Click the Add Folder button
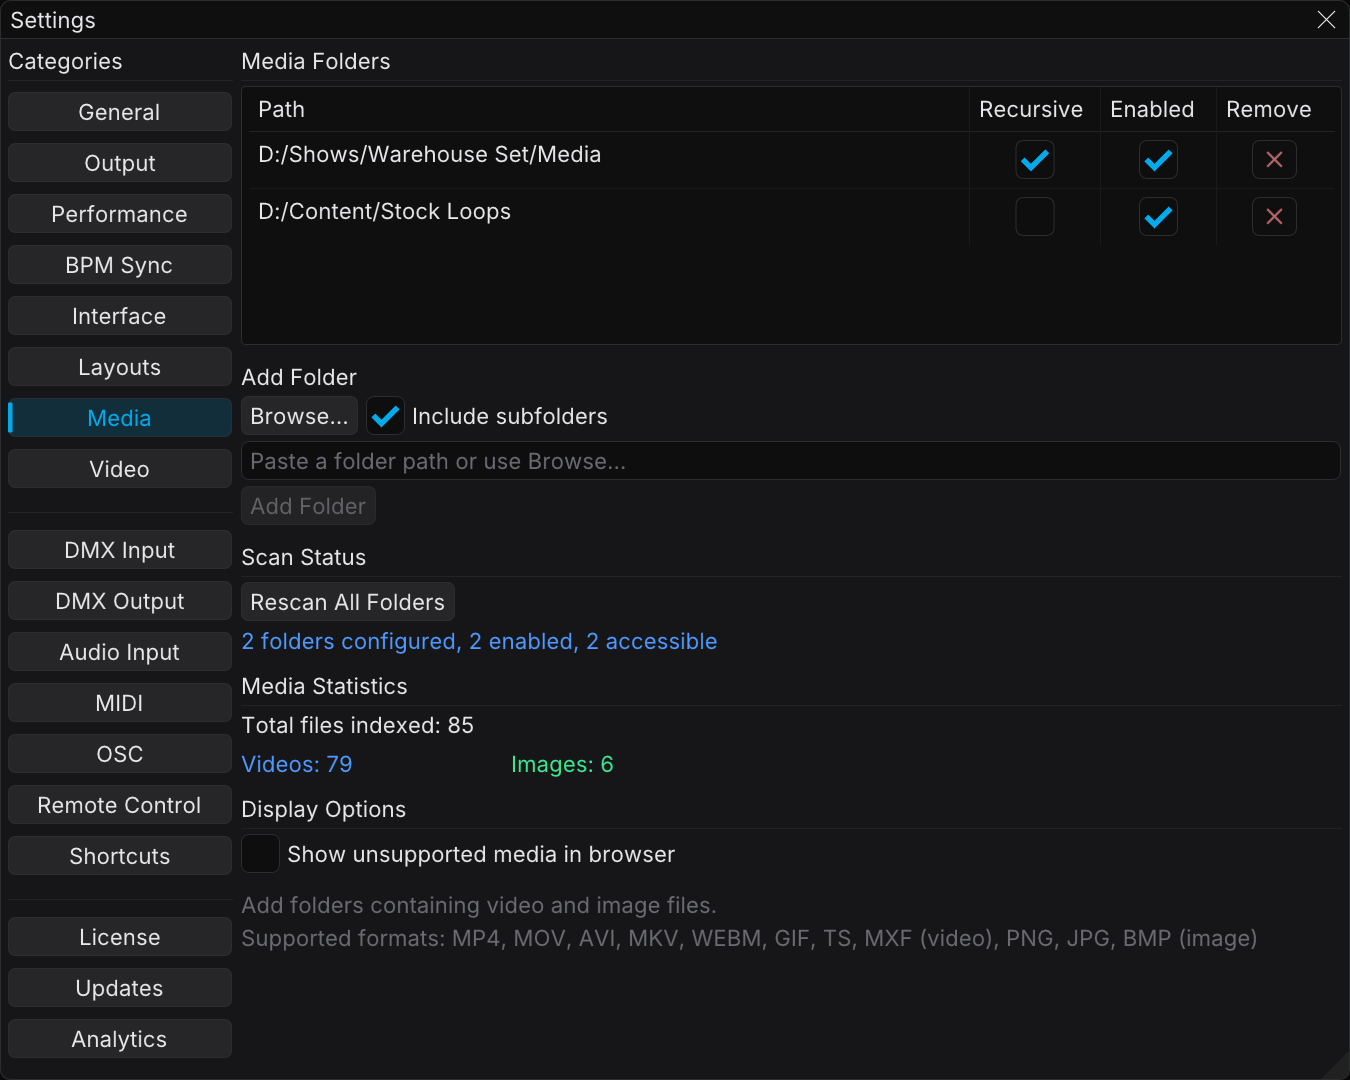This screenshot has width=1350, height=1080. [308, 506]
